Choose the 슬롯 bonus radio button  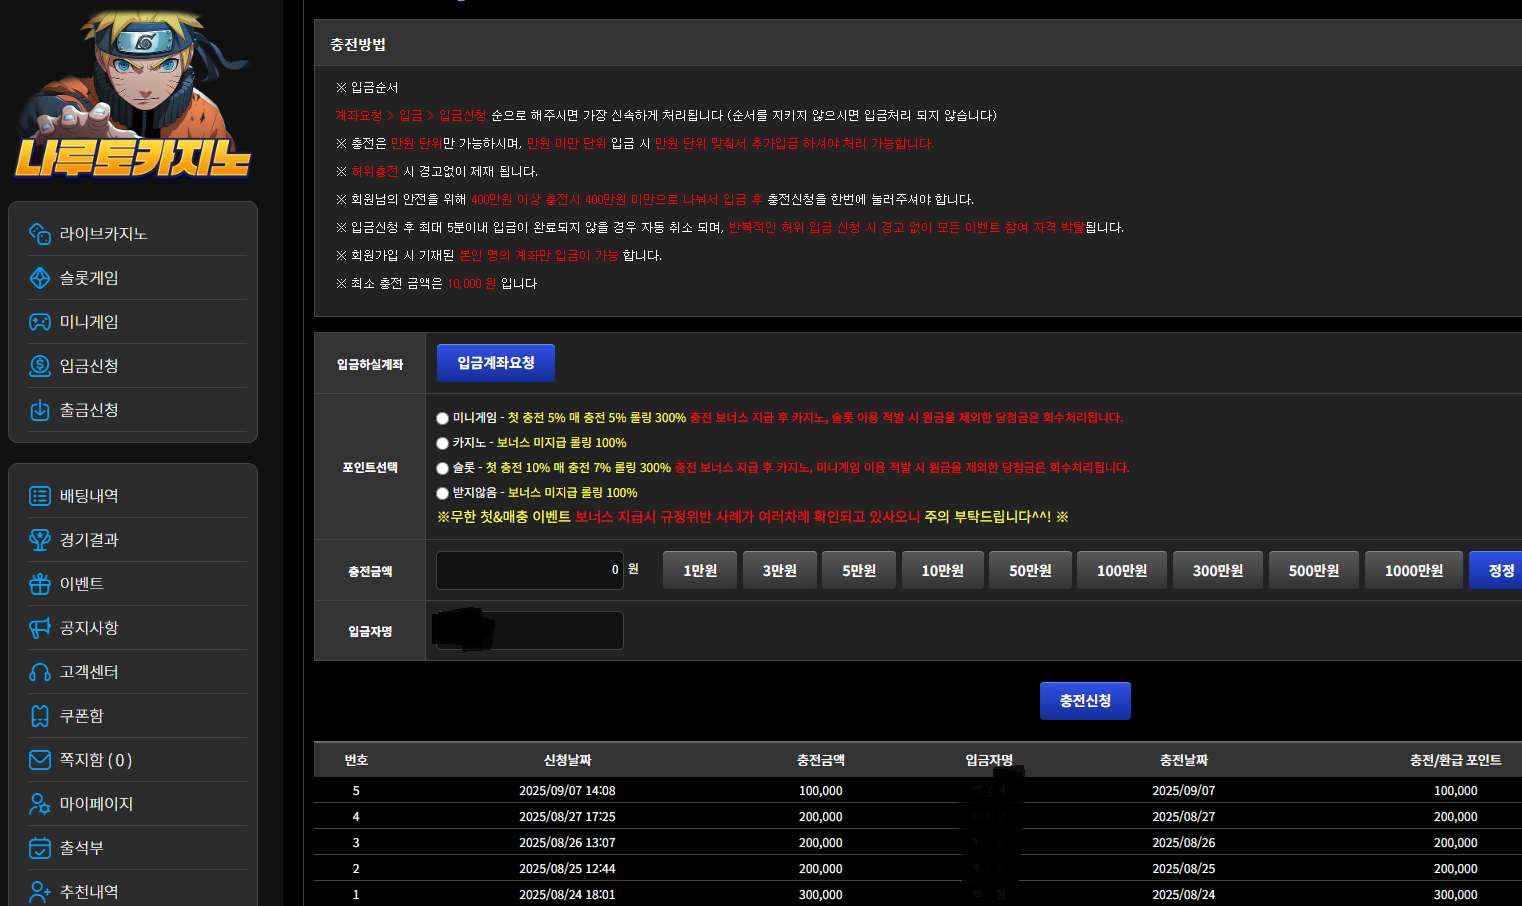442,468
